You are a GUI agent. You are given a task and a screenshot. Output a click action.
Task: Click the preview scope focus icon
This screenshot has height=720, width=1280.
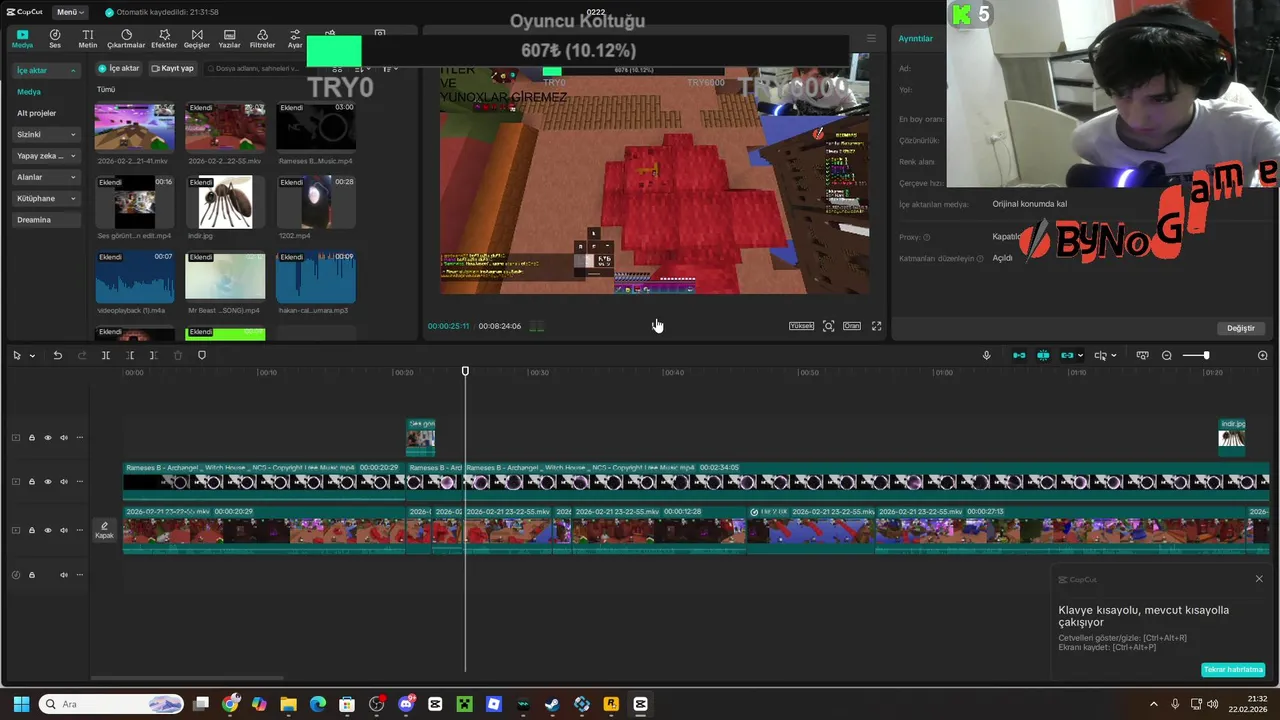[828, 326]
